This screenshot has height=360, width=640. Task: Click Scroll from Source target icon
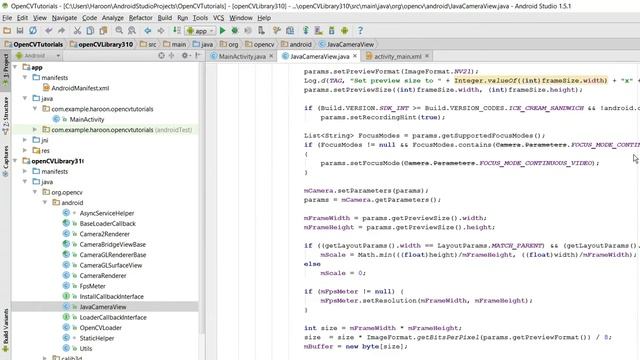162,56
